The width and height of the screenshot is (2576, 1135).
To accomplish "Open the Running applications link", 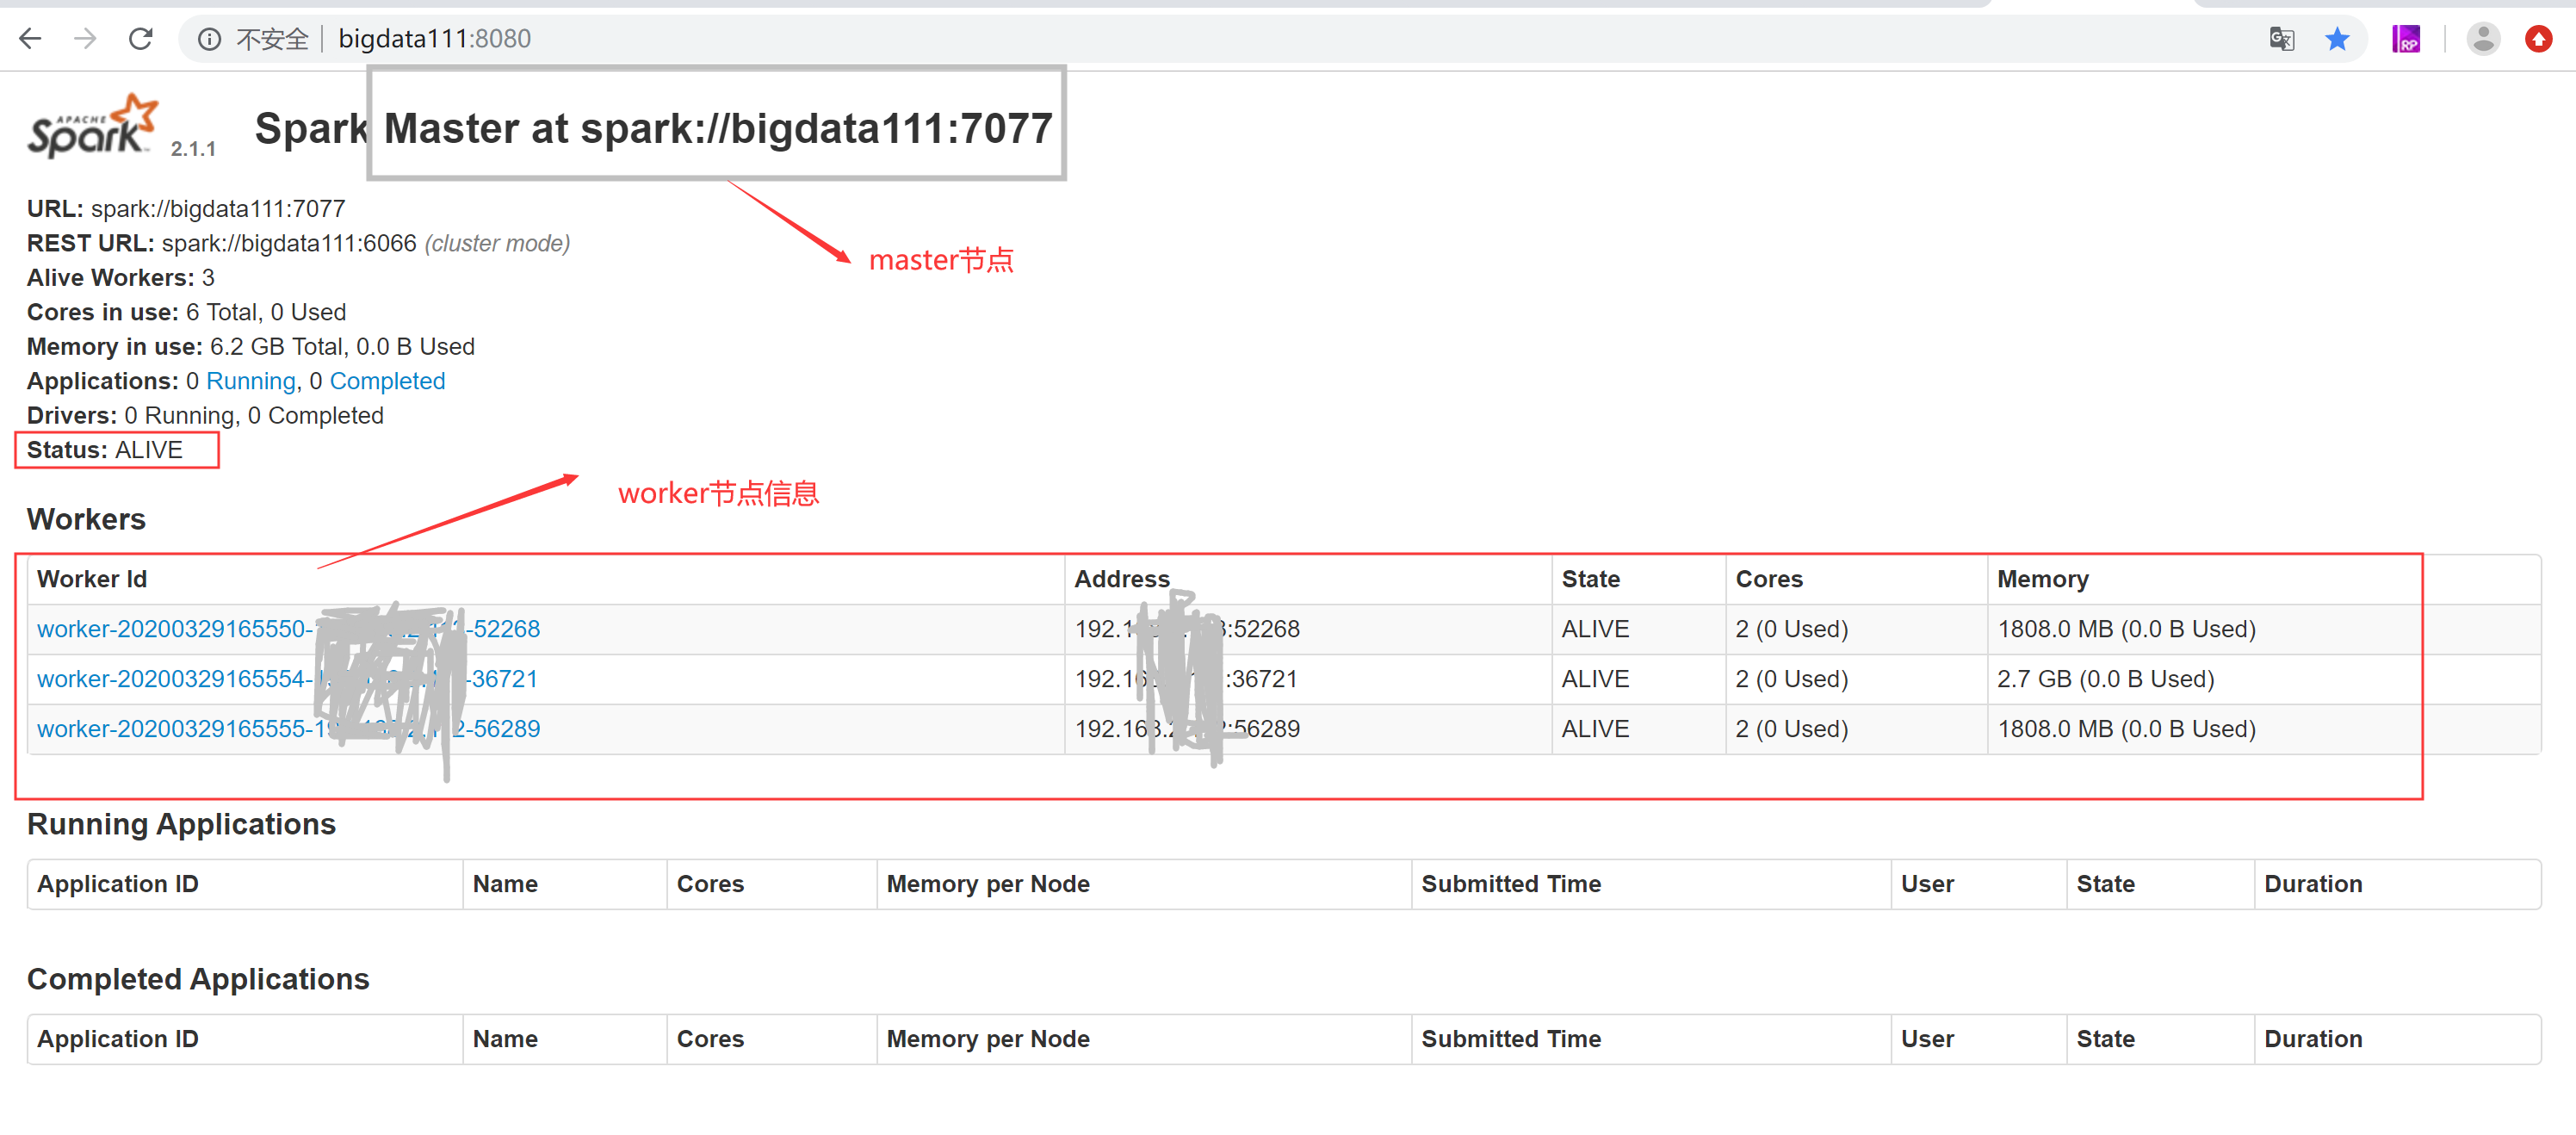I will tap(250, 381).
